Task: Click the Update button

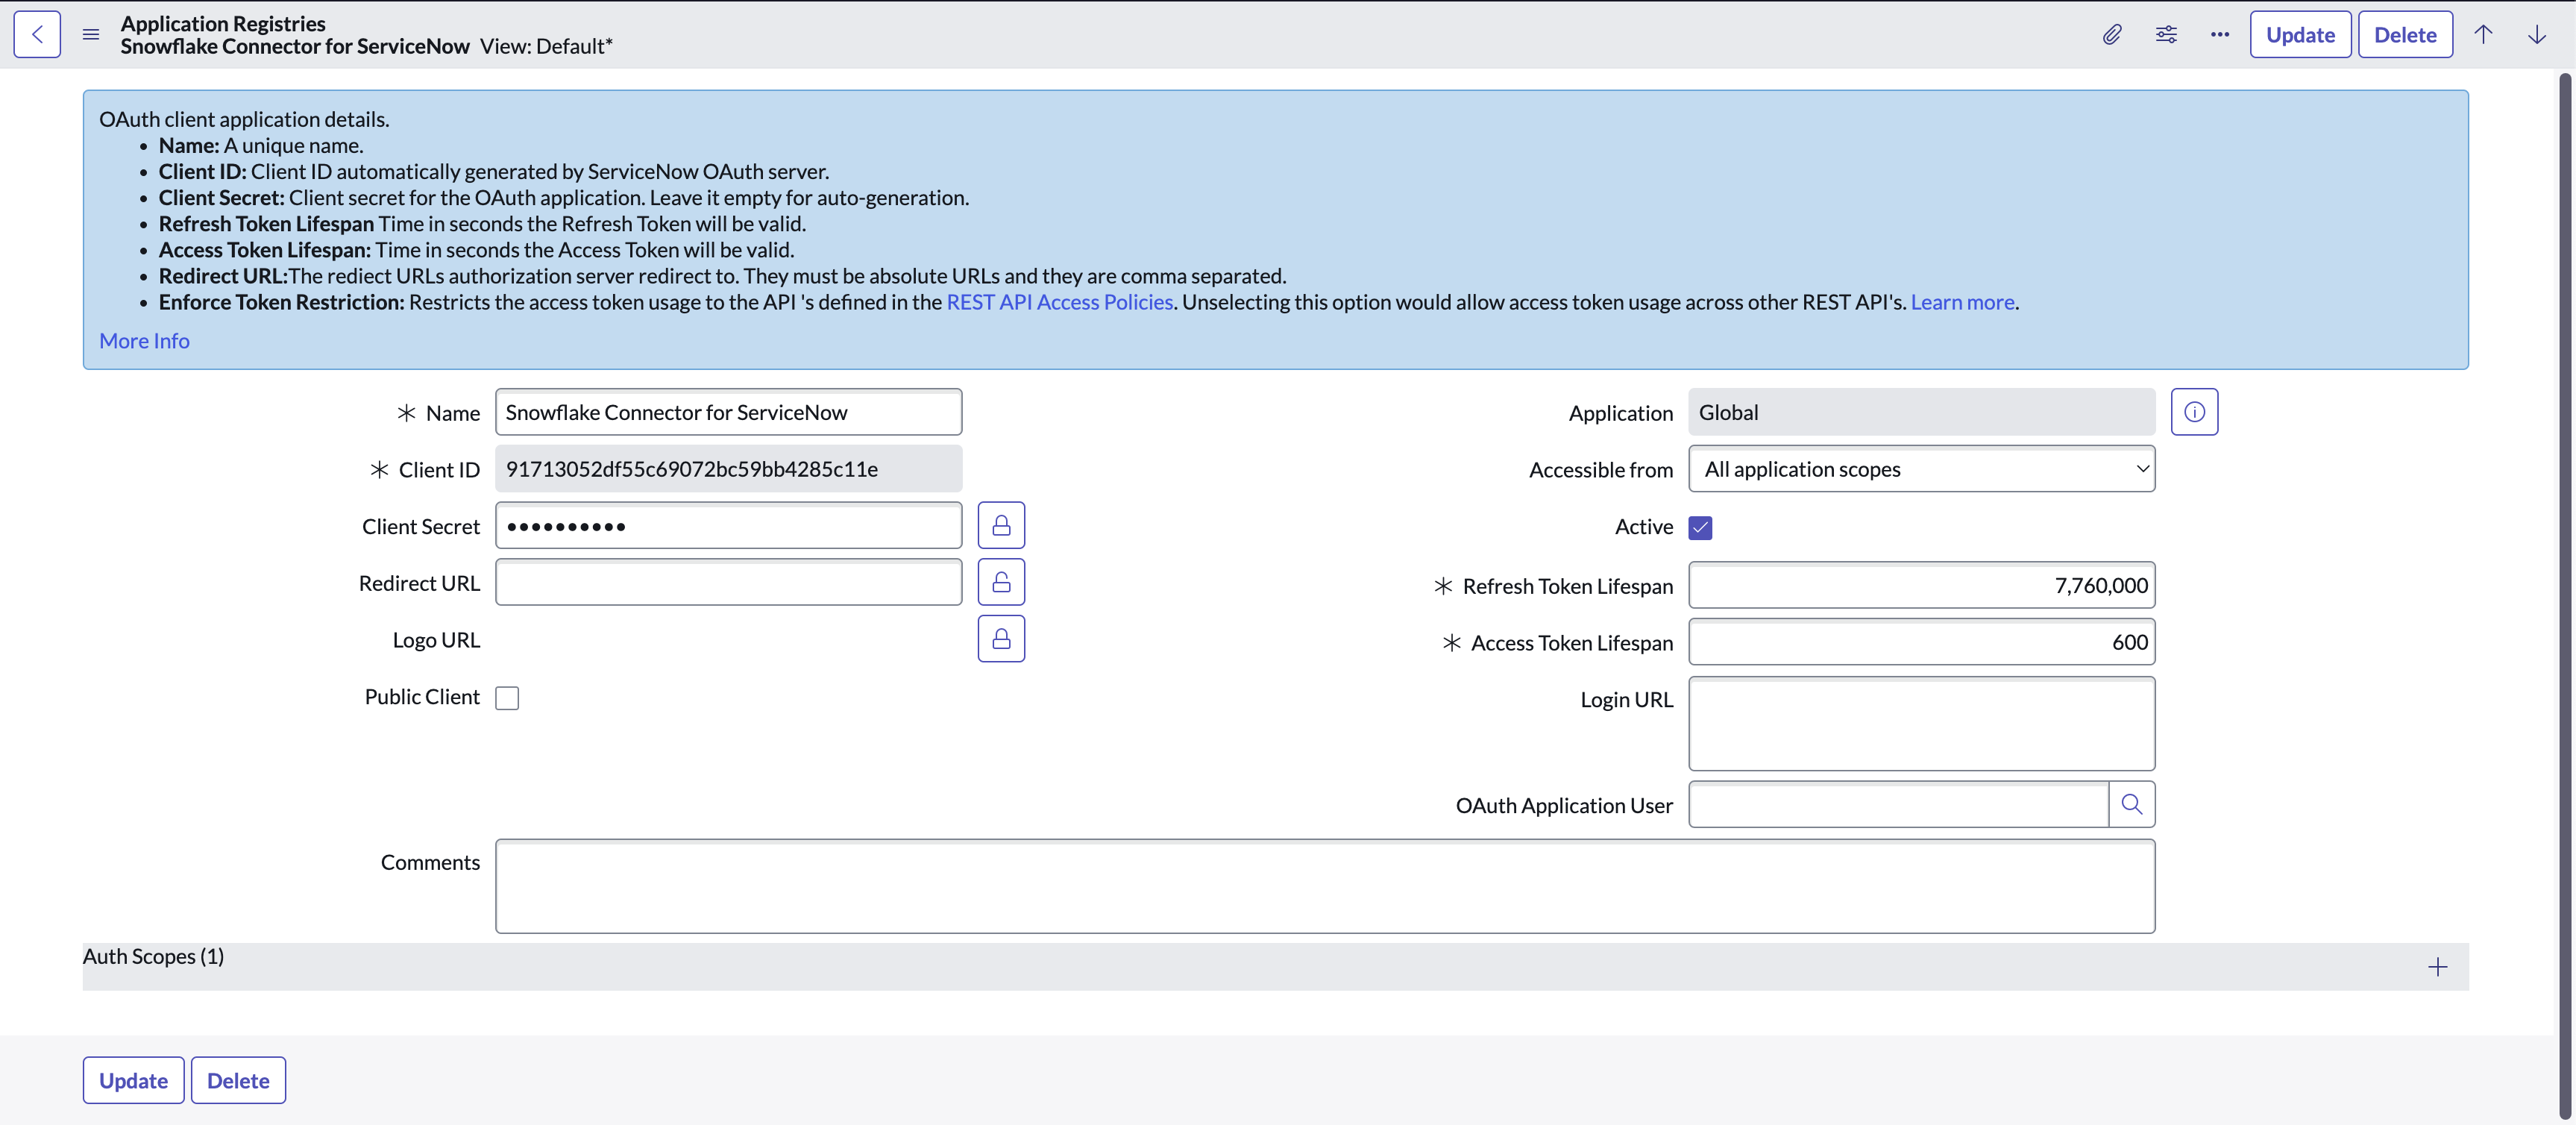Action: tap(2300, 34)
